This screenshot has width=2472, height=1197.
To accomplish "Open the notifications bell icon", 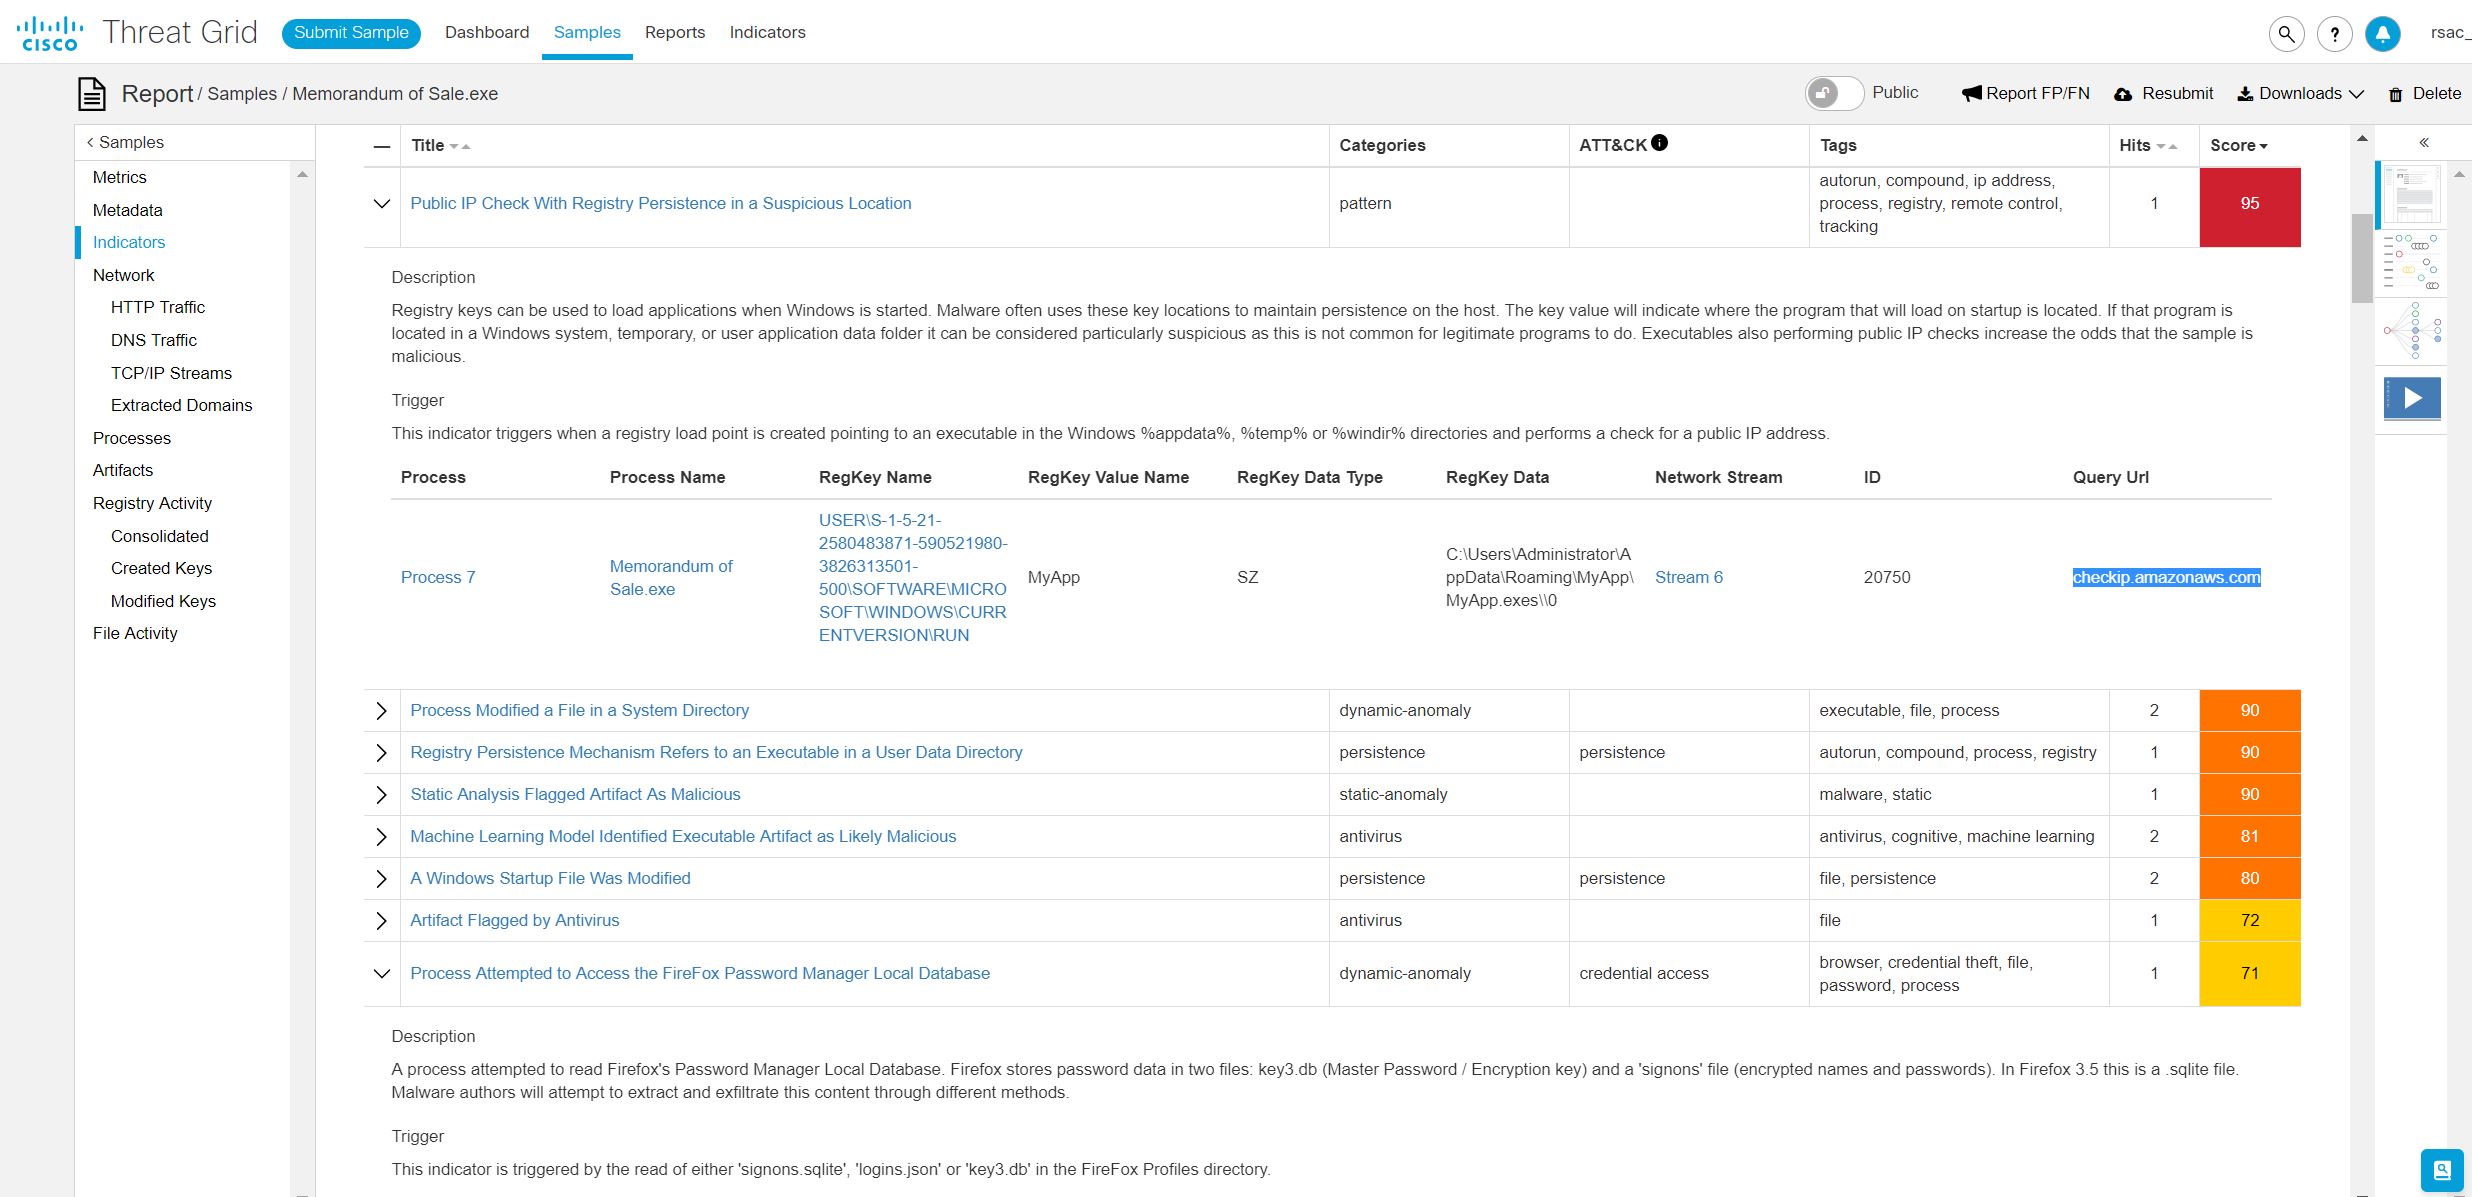I will pos(2382,33).
